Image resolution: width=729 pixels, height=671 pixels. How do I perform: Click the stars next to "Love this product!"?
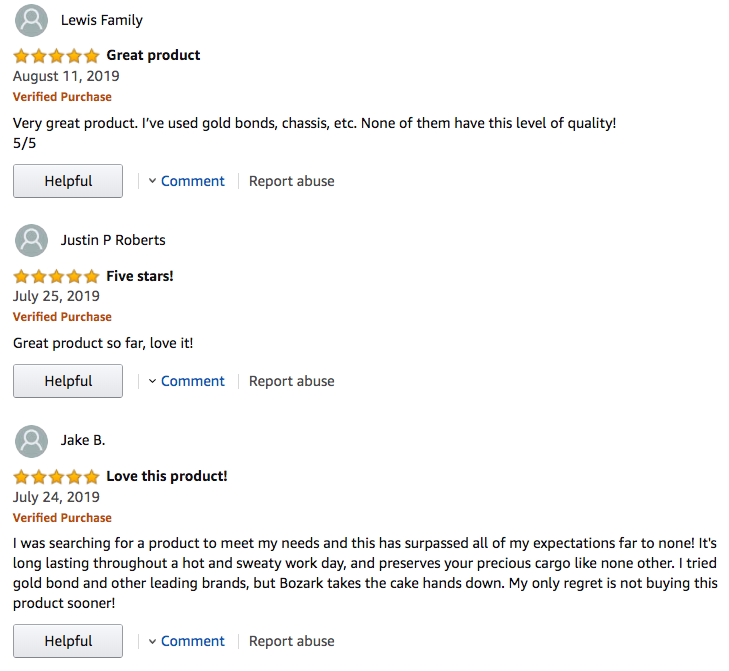56,477
